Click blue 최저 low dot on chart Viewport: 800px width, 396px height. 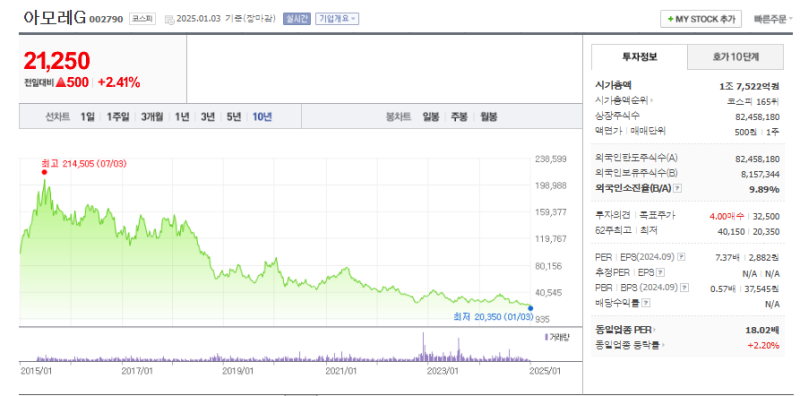click(531, 308)
